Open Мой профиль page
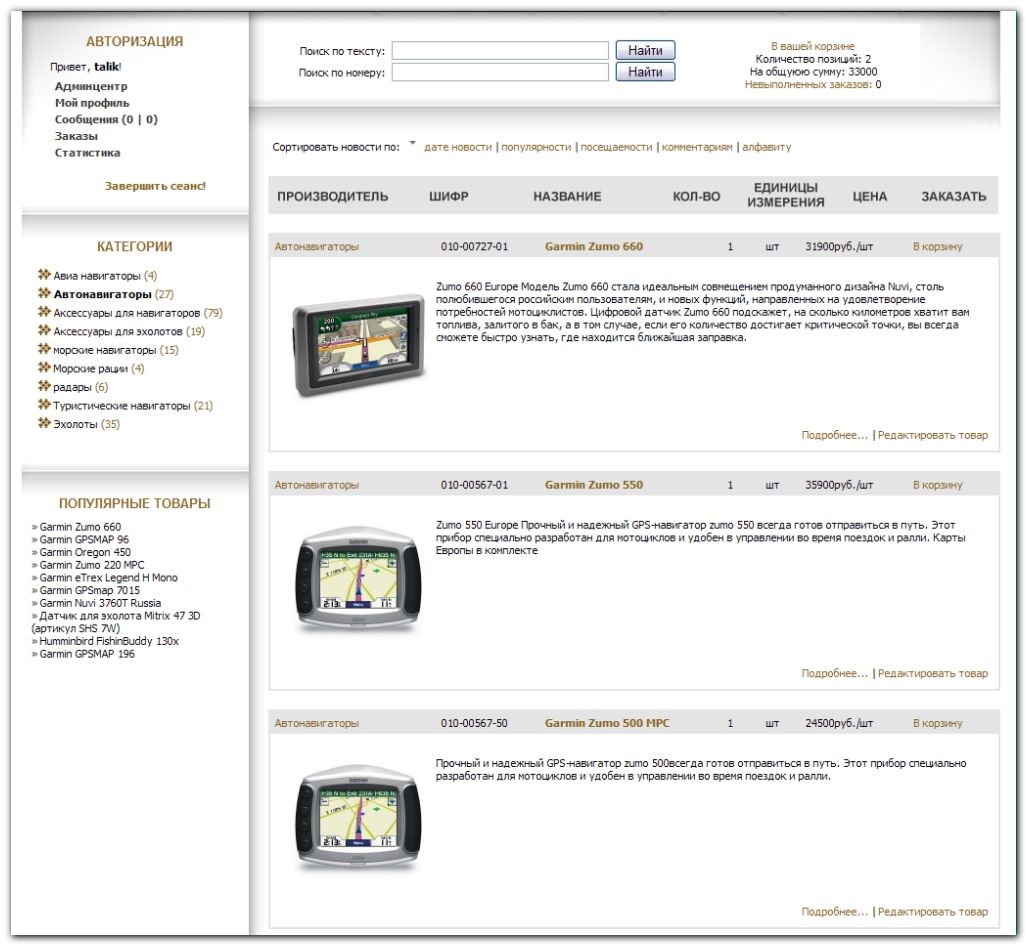This screenshot has width=1027, height=946. coord(92,103)
